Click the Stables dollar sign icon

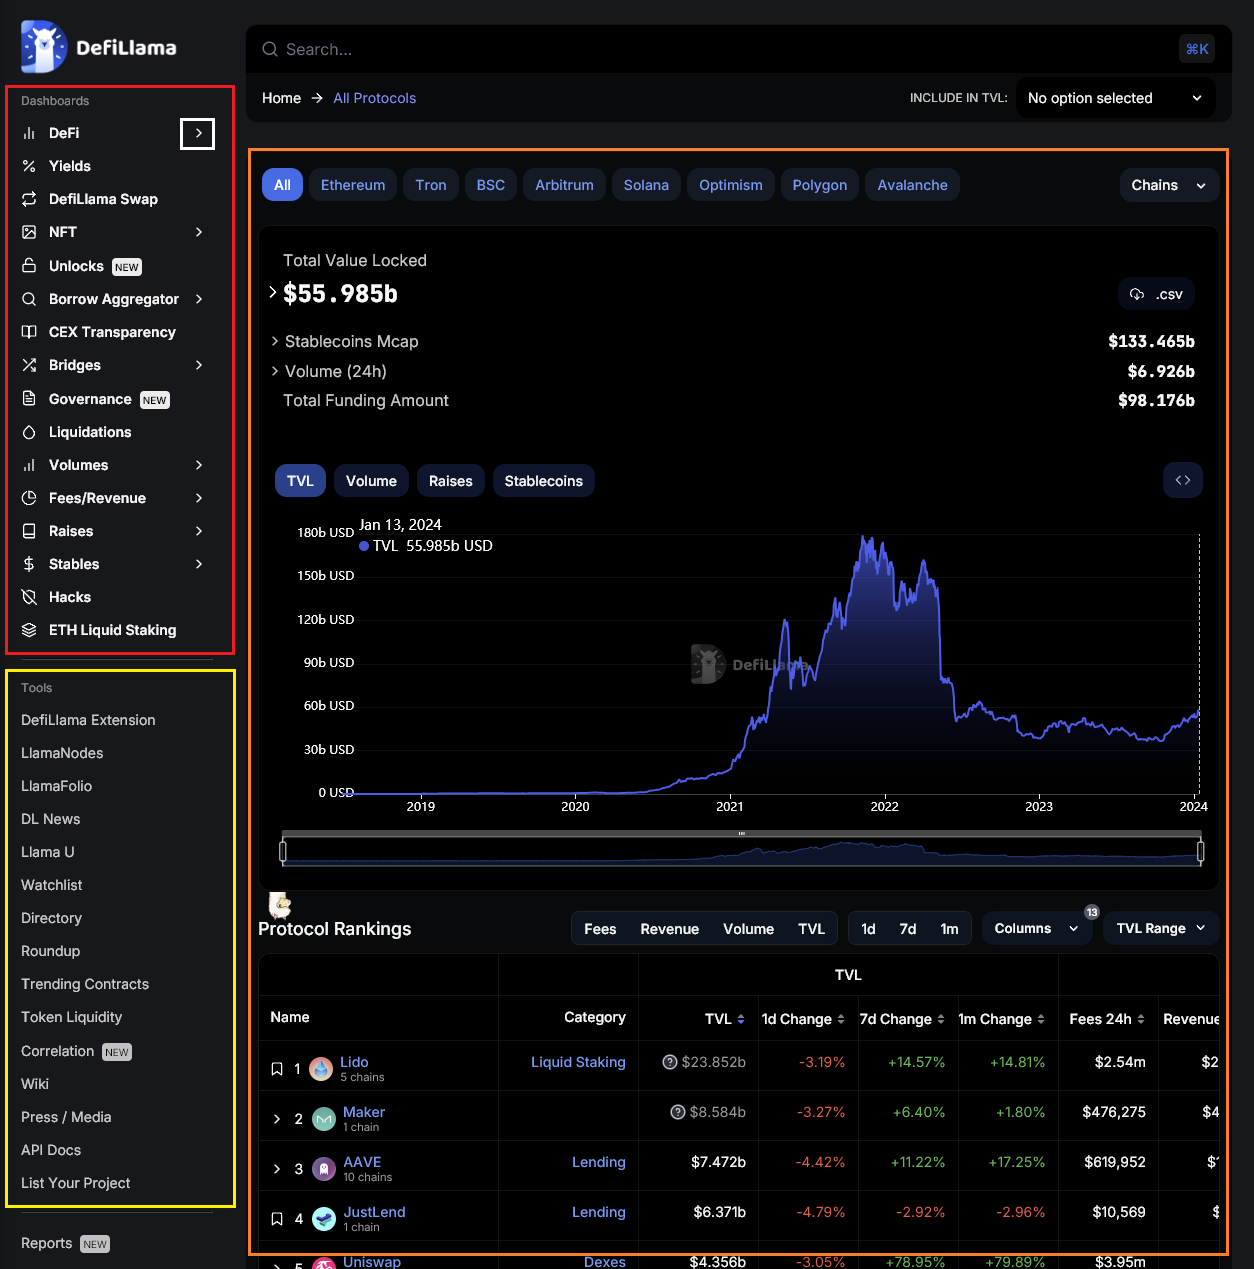(29, 564)
